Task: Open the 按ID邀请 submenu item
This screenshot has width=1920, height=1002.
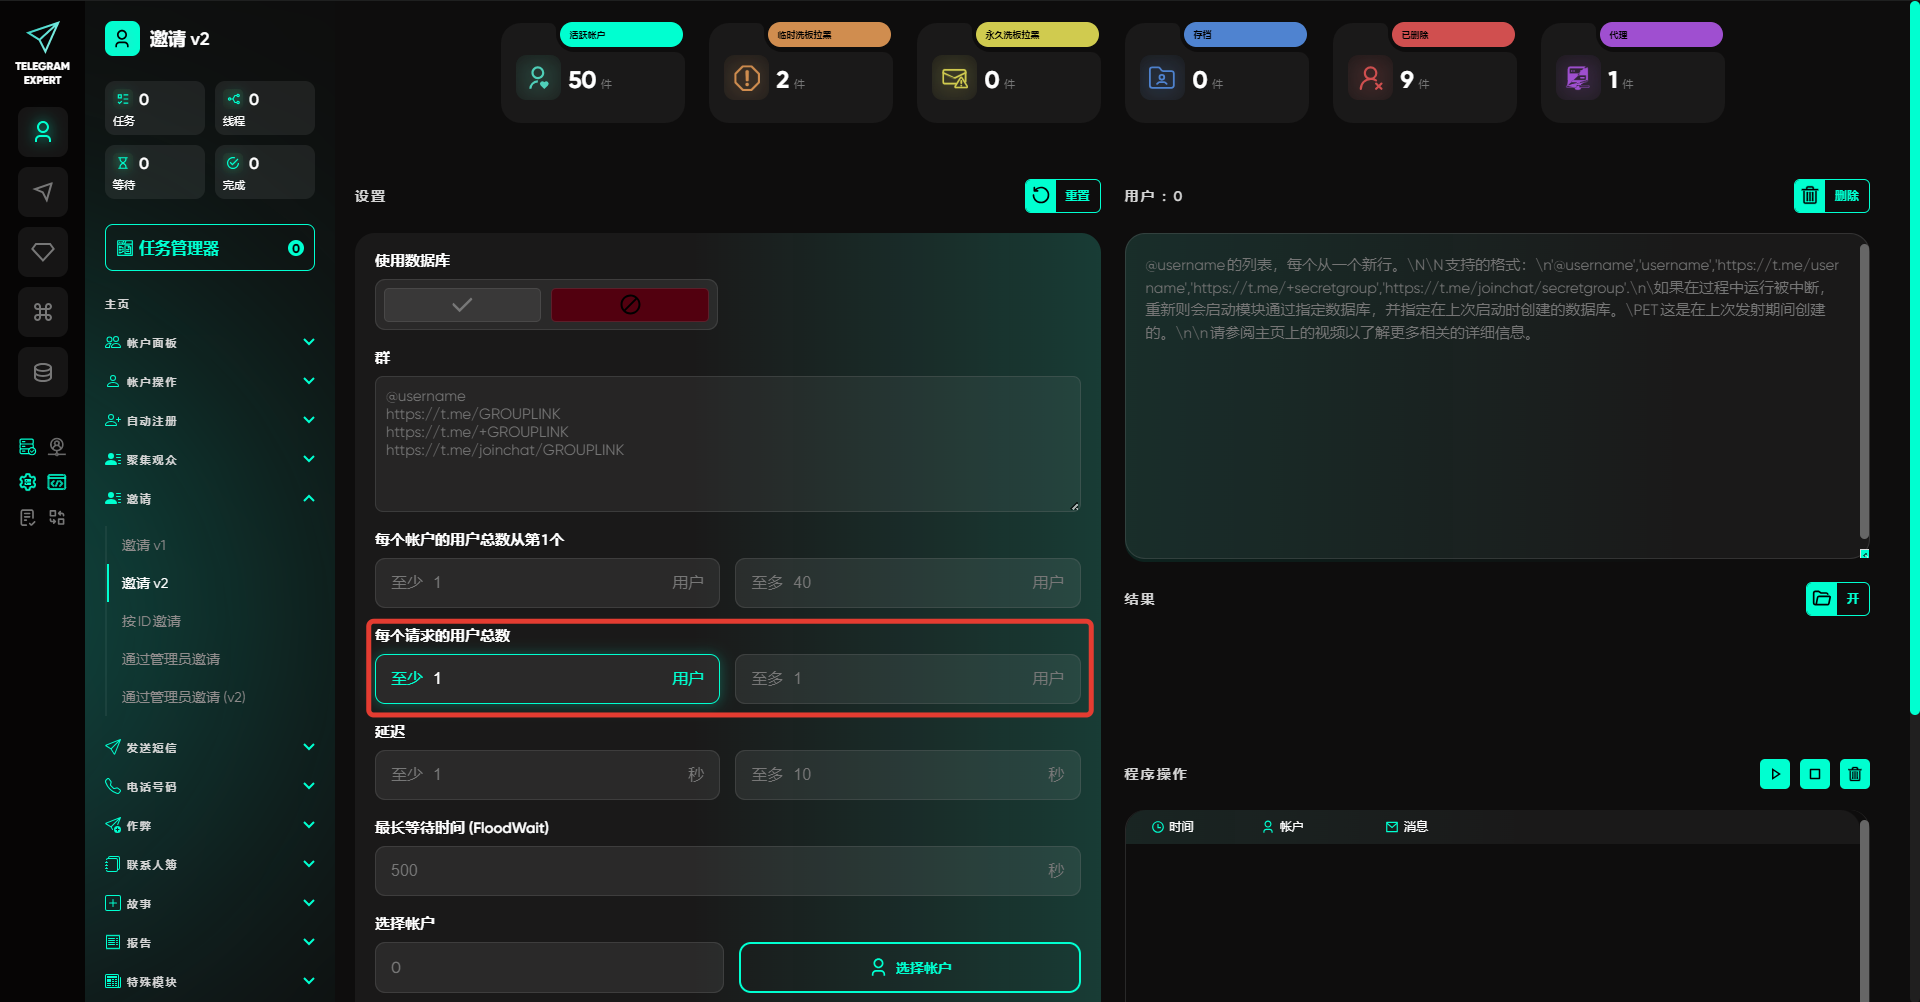Action: pos(151,621)
